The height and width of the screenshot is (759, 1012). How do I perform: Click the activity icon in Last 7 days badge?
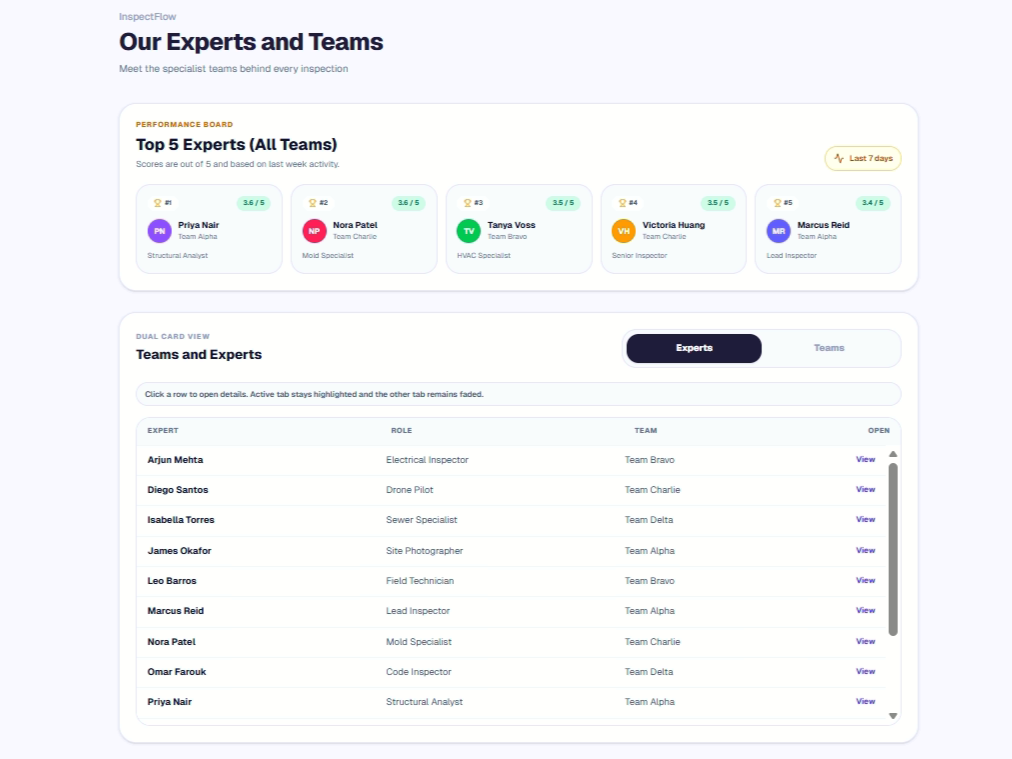[839, 158]
